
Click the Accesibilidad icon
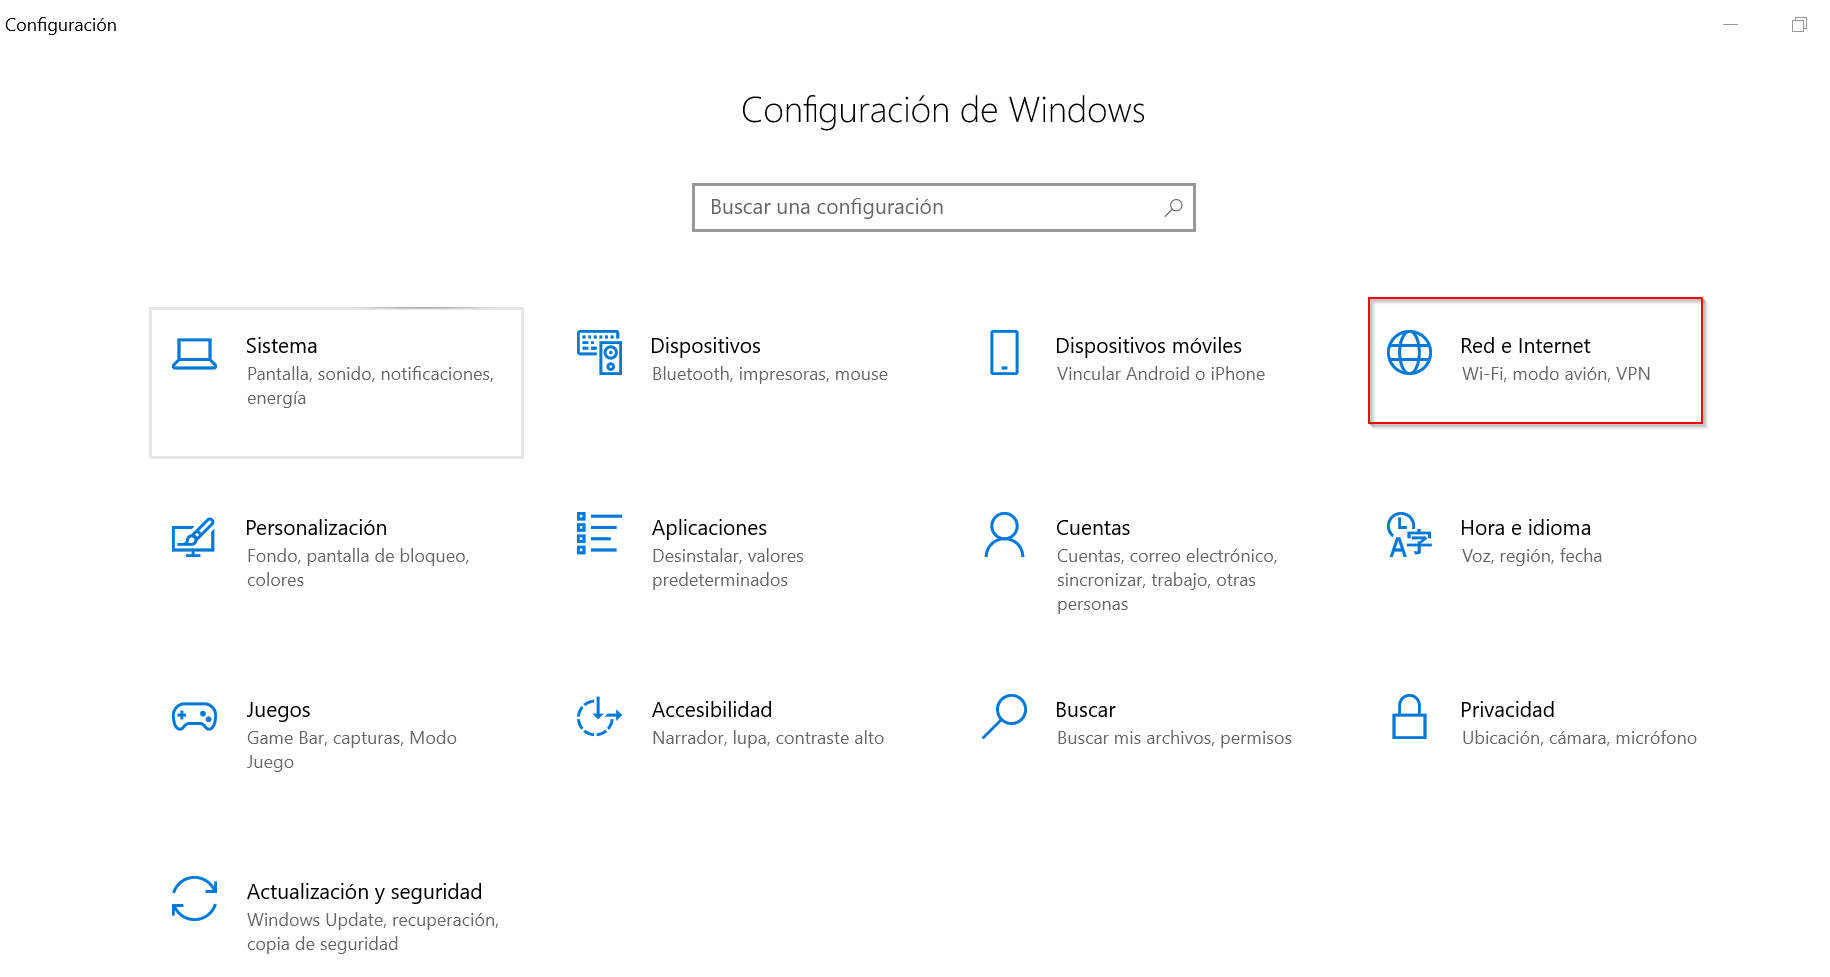599,717
